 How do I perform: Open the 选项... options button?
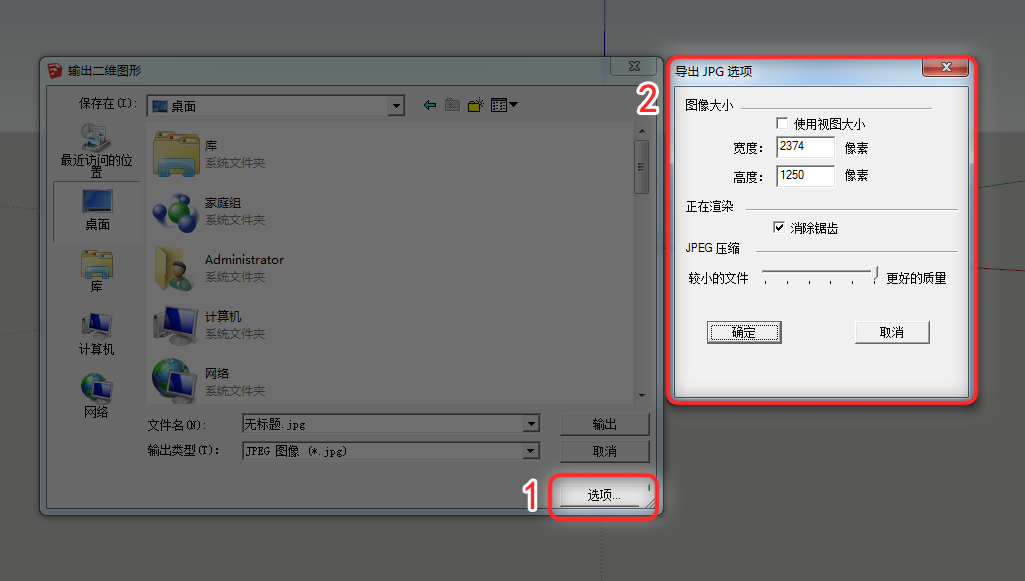click(x=605, y=495)
